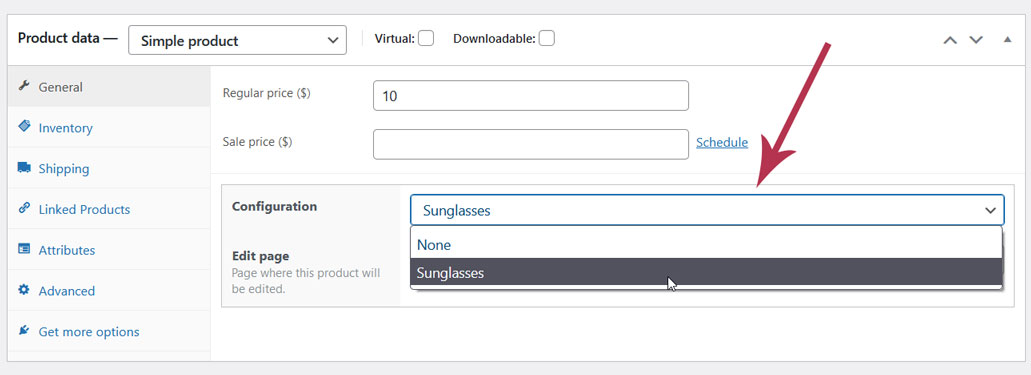Image resolution: width=1031 pixels, height=375 pixels.
Task: Collapse the Product data panel
Action: [1007, 39]
